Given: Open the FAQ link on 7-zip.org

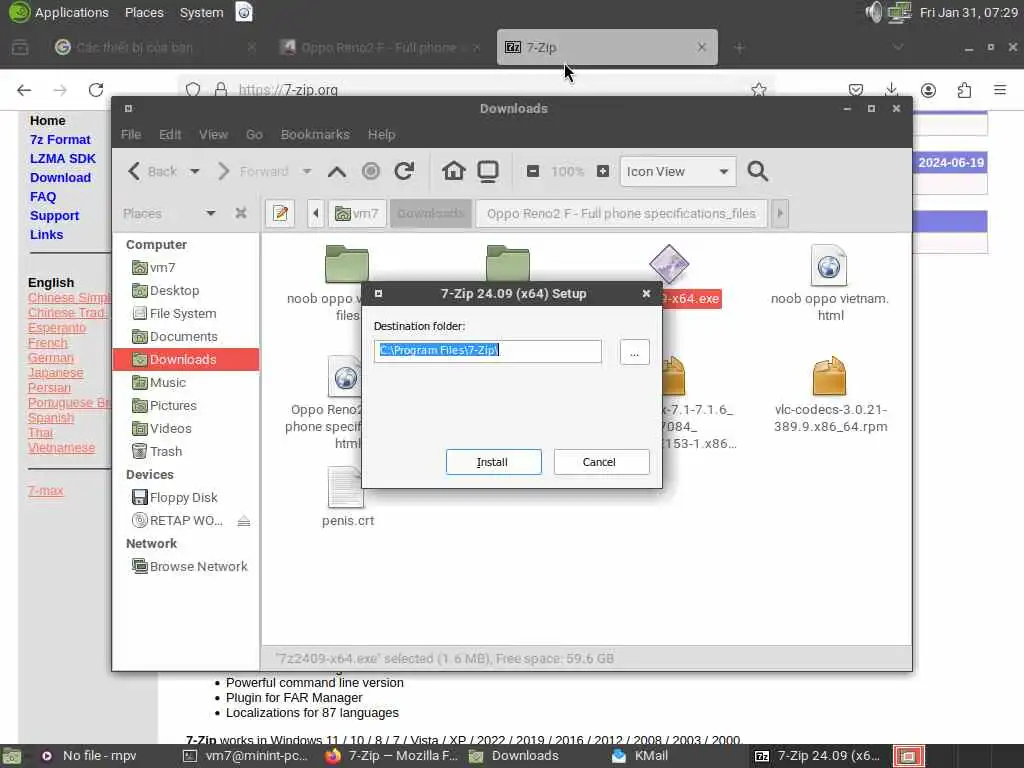Looking at the screenshot, I should click(x=43, y=197).
